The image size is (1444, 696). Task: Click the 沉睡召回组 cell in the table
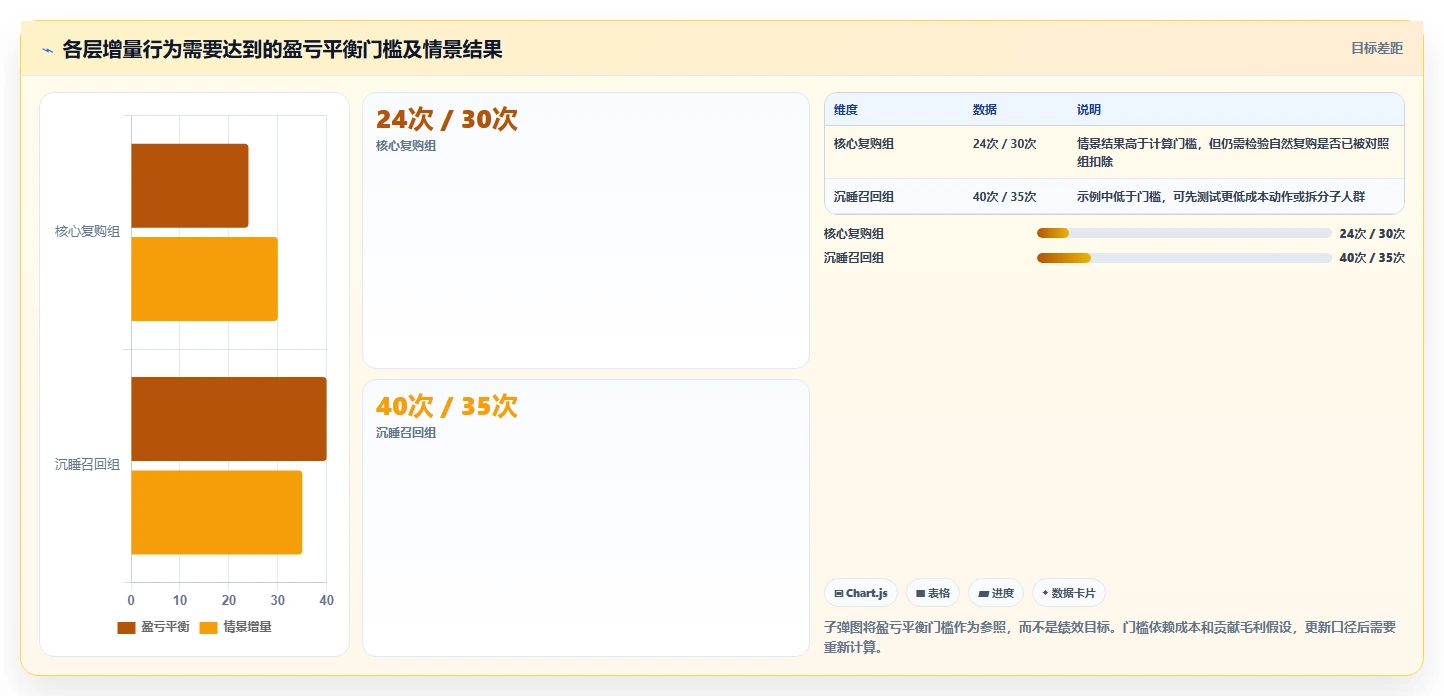(864, 197)
